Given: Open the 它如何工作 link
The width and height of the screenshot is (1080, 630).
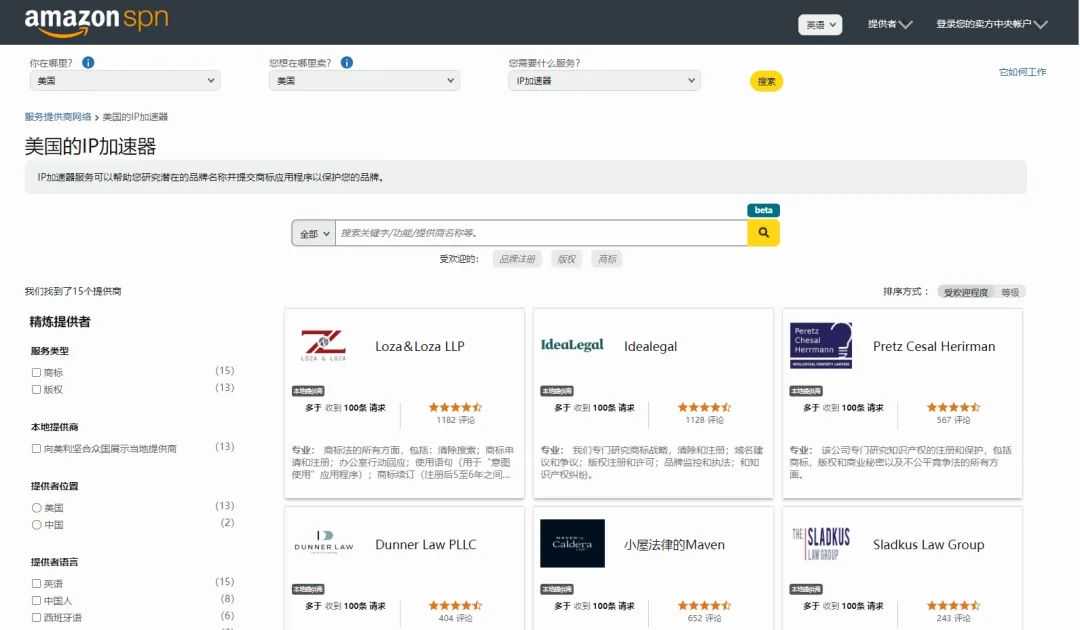Looking at the screenshot, I should coord(1022,72).
